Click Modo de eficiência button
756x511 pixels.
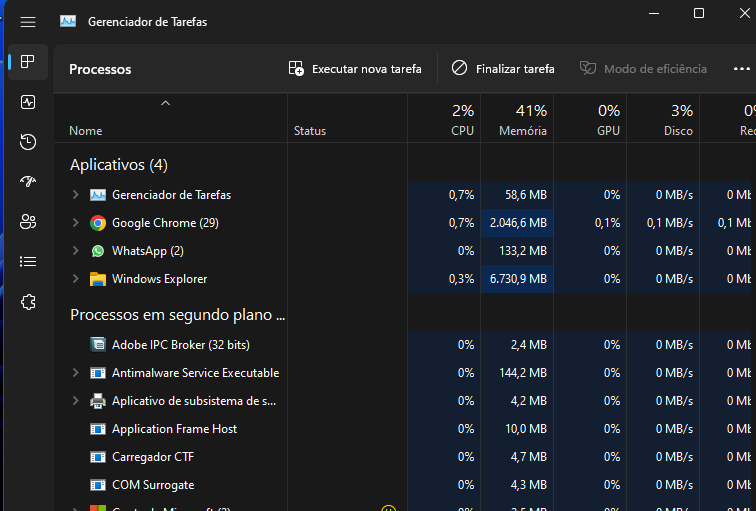[643, 69]
